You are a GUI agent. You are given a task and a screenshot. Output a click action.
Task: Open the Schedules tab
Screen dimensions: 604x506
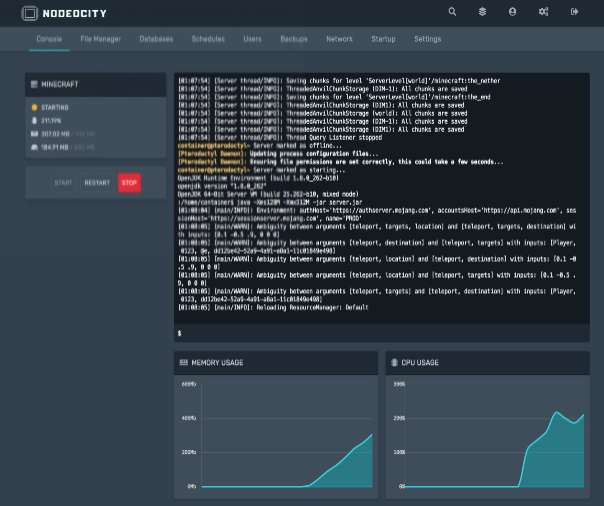tap(208, 39)
